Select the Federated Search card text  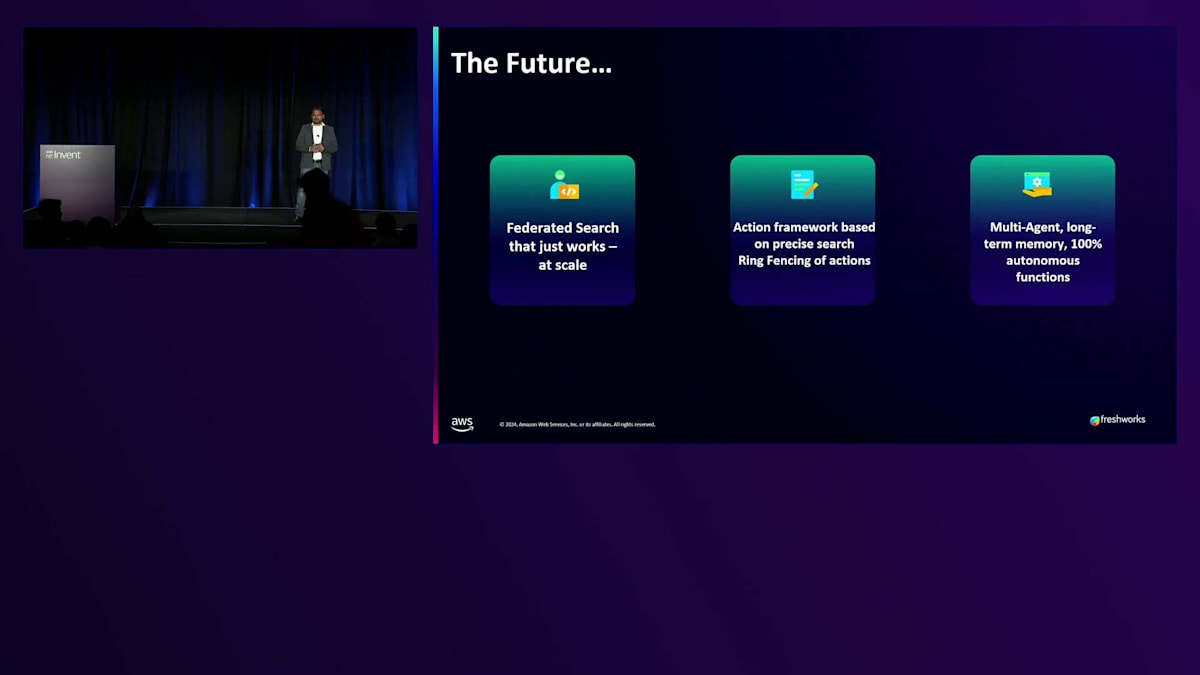(x=562, y=246)
